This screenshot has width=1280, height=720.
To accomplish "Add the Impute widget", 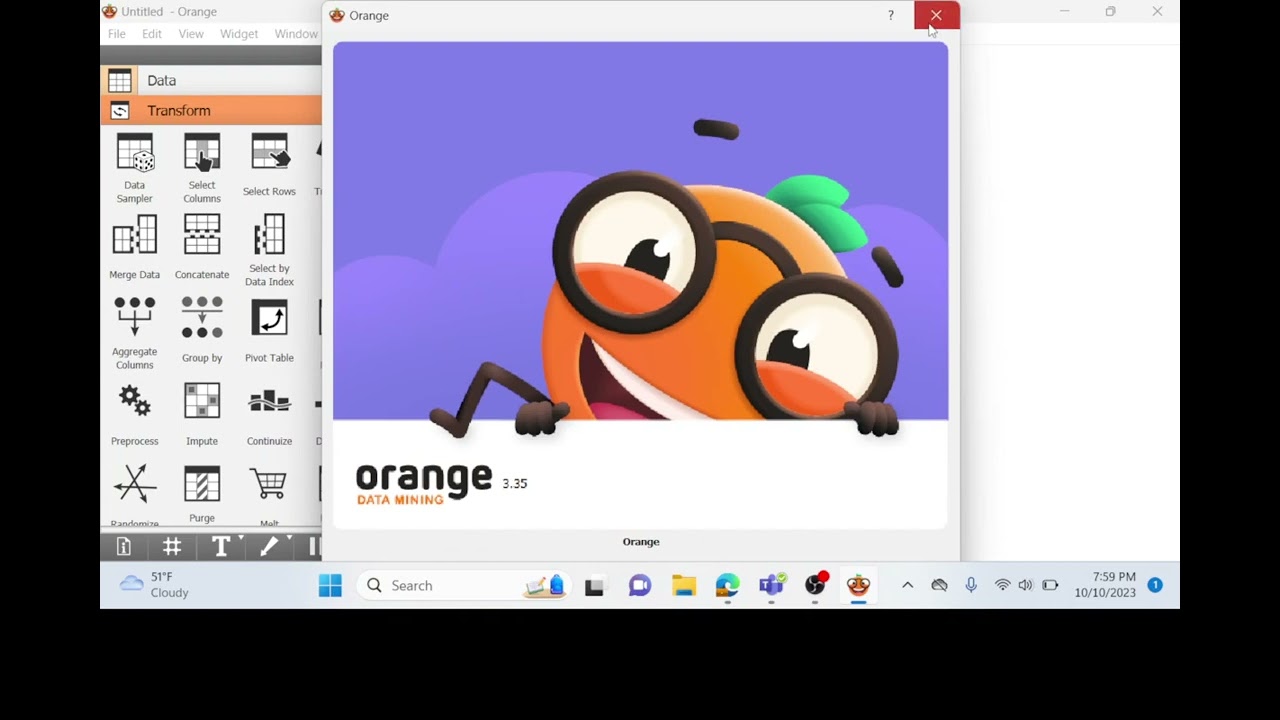I will (x=202, y=414).
